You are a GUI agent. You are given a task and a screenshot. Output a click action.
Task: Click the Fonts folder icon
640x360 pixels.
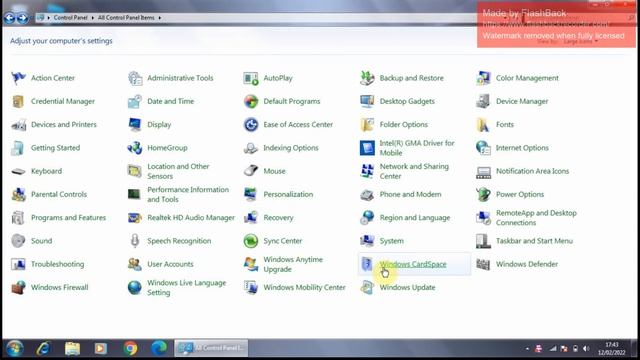(483, 124)
